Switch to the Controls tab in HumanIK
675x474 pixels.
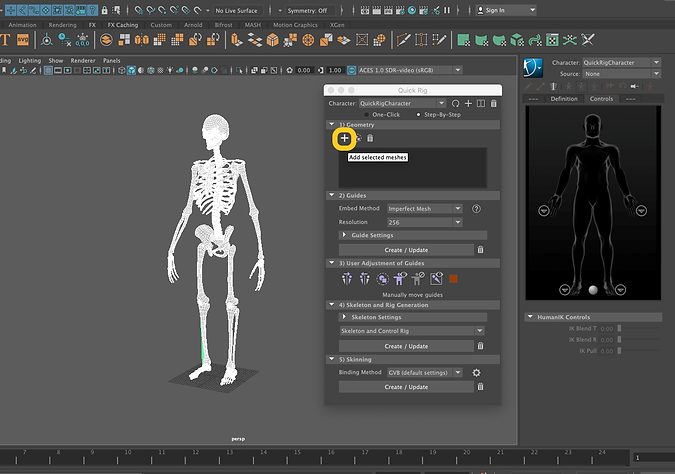(601, 99)
